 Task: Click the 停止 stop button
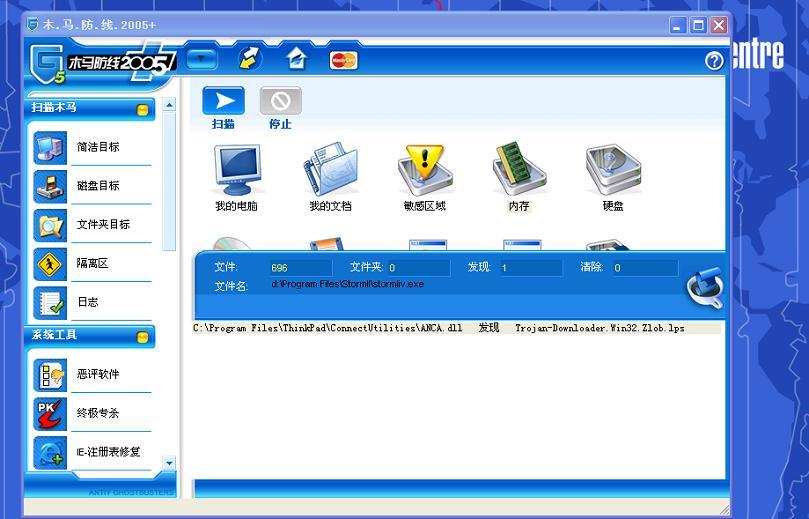point(281,101)
